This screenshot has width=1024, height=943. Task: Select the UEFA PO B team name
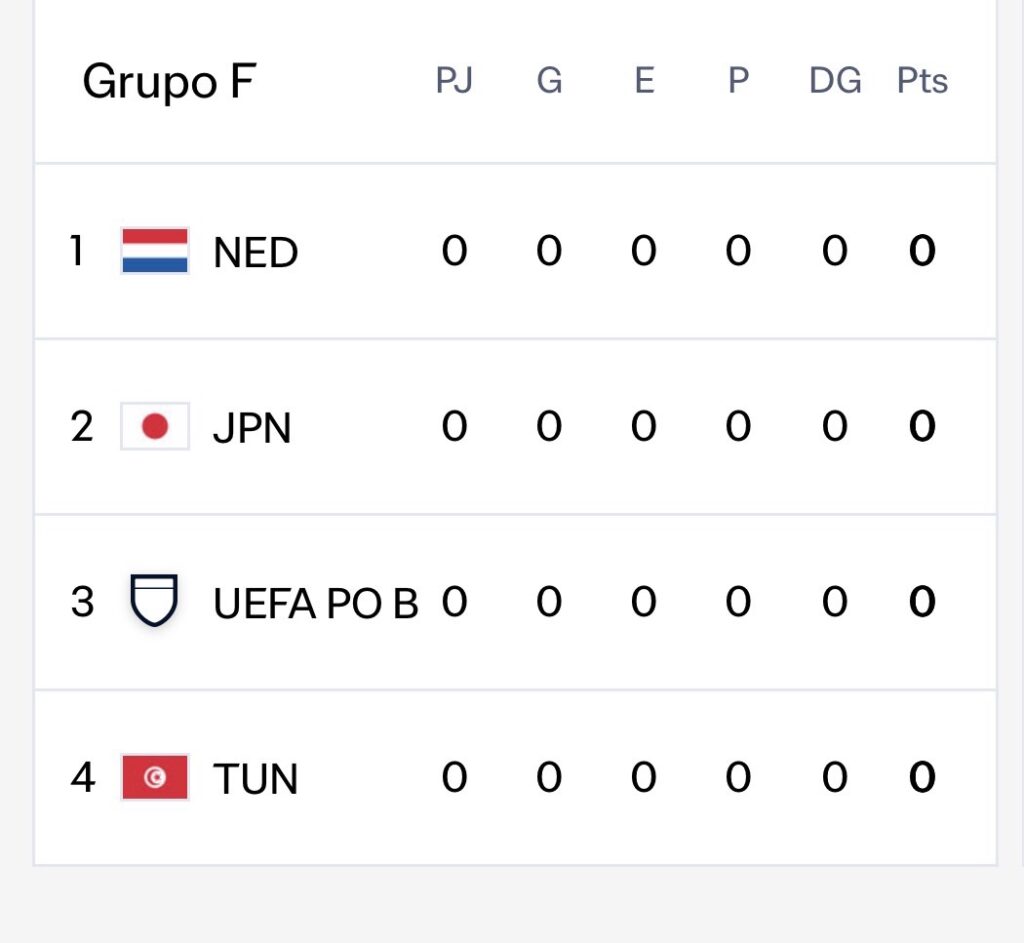pos(316,603)
